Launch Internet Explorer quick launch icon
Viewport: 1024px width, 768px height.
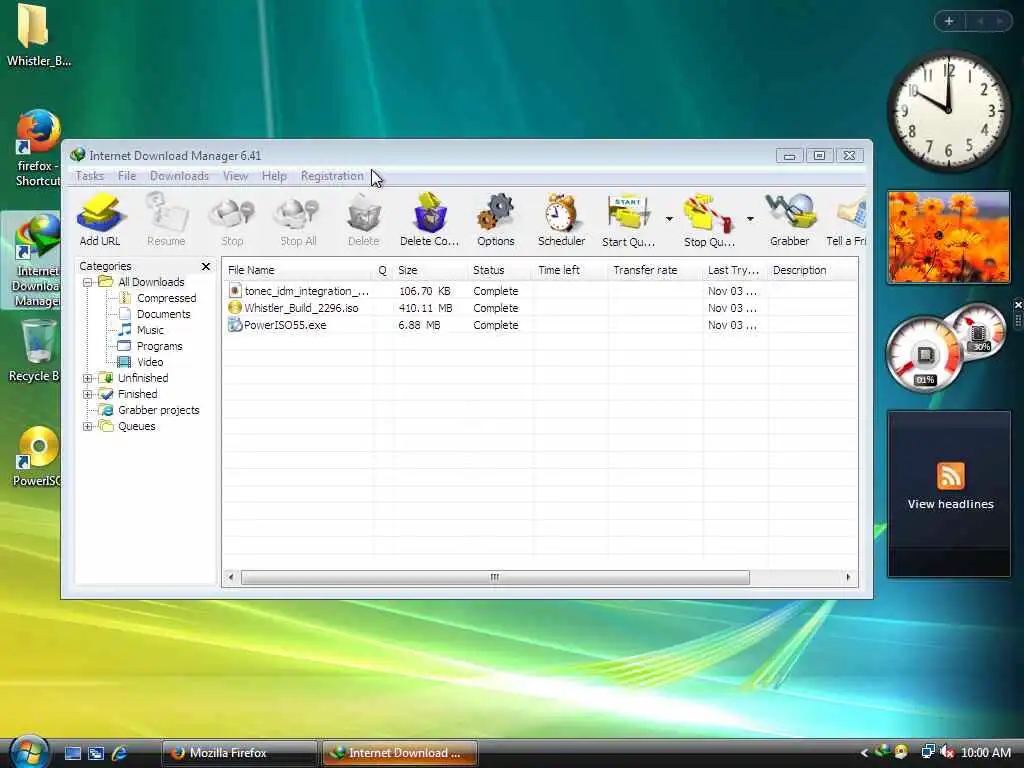pos(120,753)
